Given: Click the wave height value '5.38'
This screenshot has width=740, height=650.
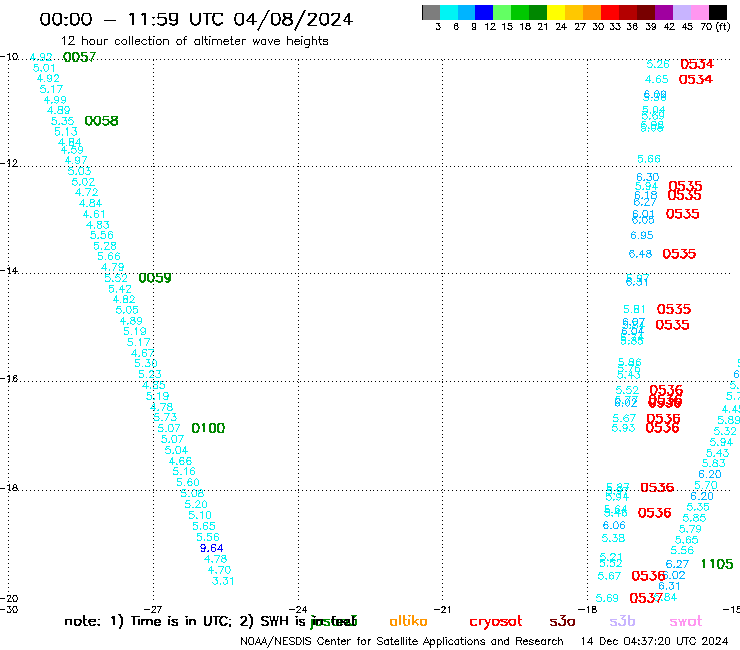Looking at the screenshot, I should pos(613,538).
